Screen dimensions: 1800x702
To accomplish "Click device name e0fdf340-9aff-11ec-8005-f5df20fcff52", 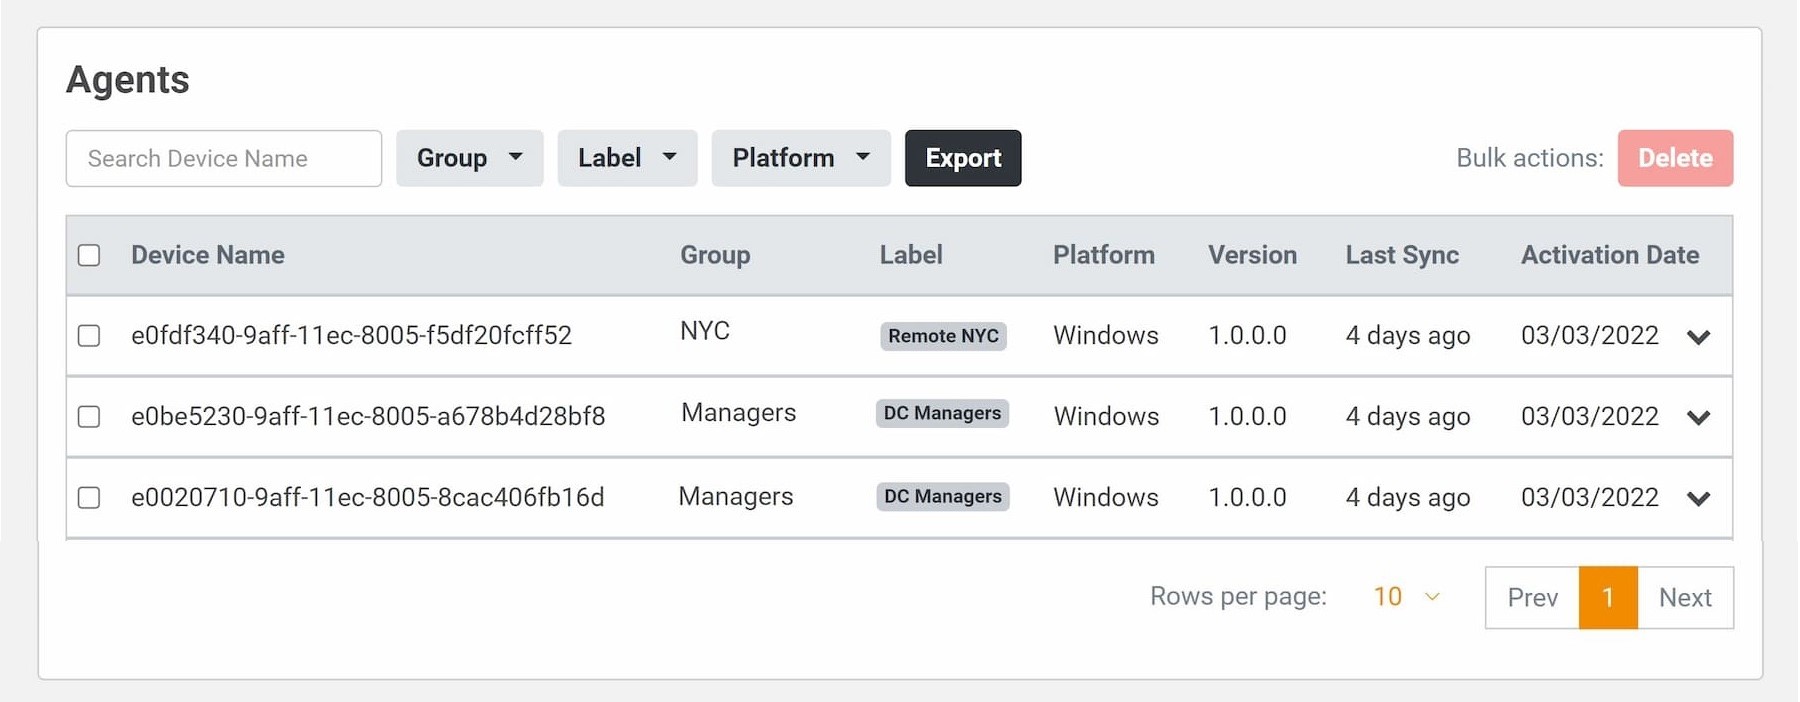I will pos(351,335).
